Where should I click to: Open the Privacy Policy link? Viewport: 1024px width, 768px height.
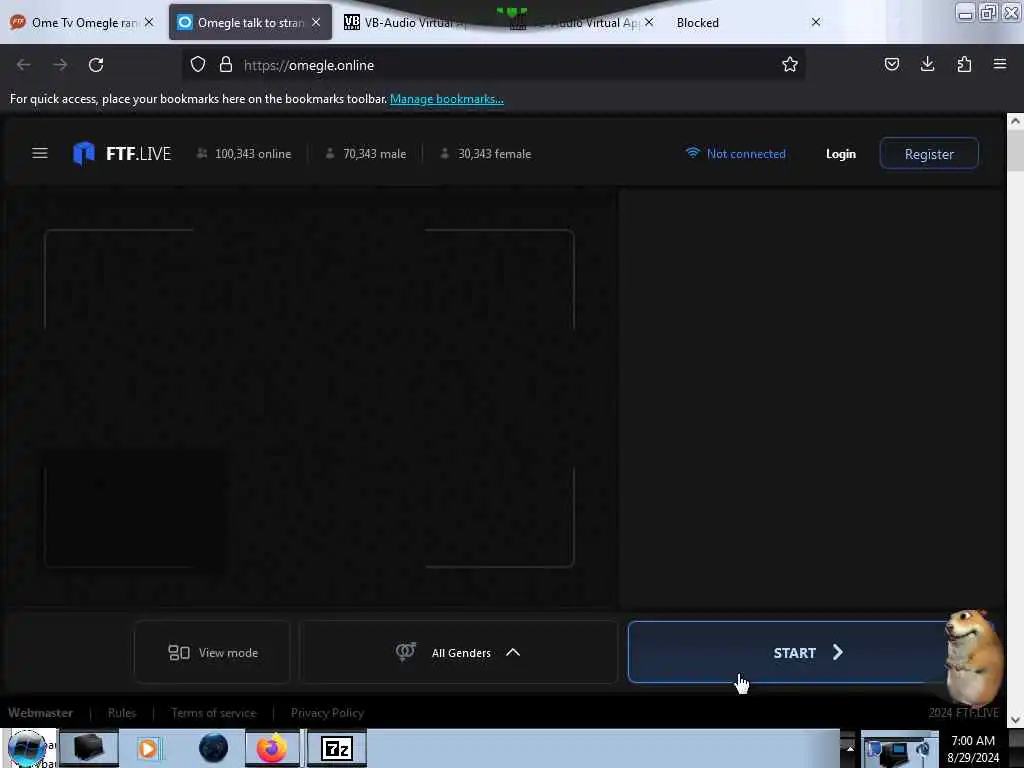click(x=327, y=713)
